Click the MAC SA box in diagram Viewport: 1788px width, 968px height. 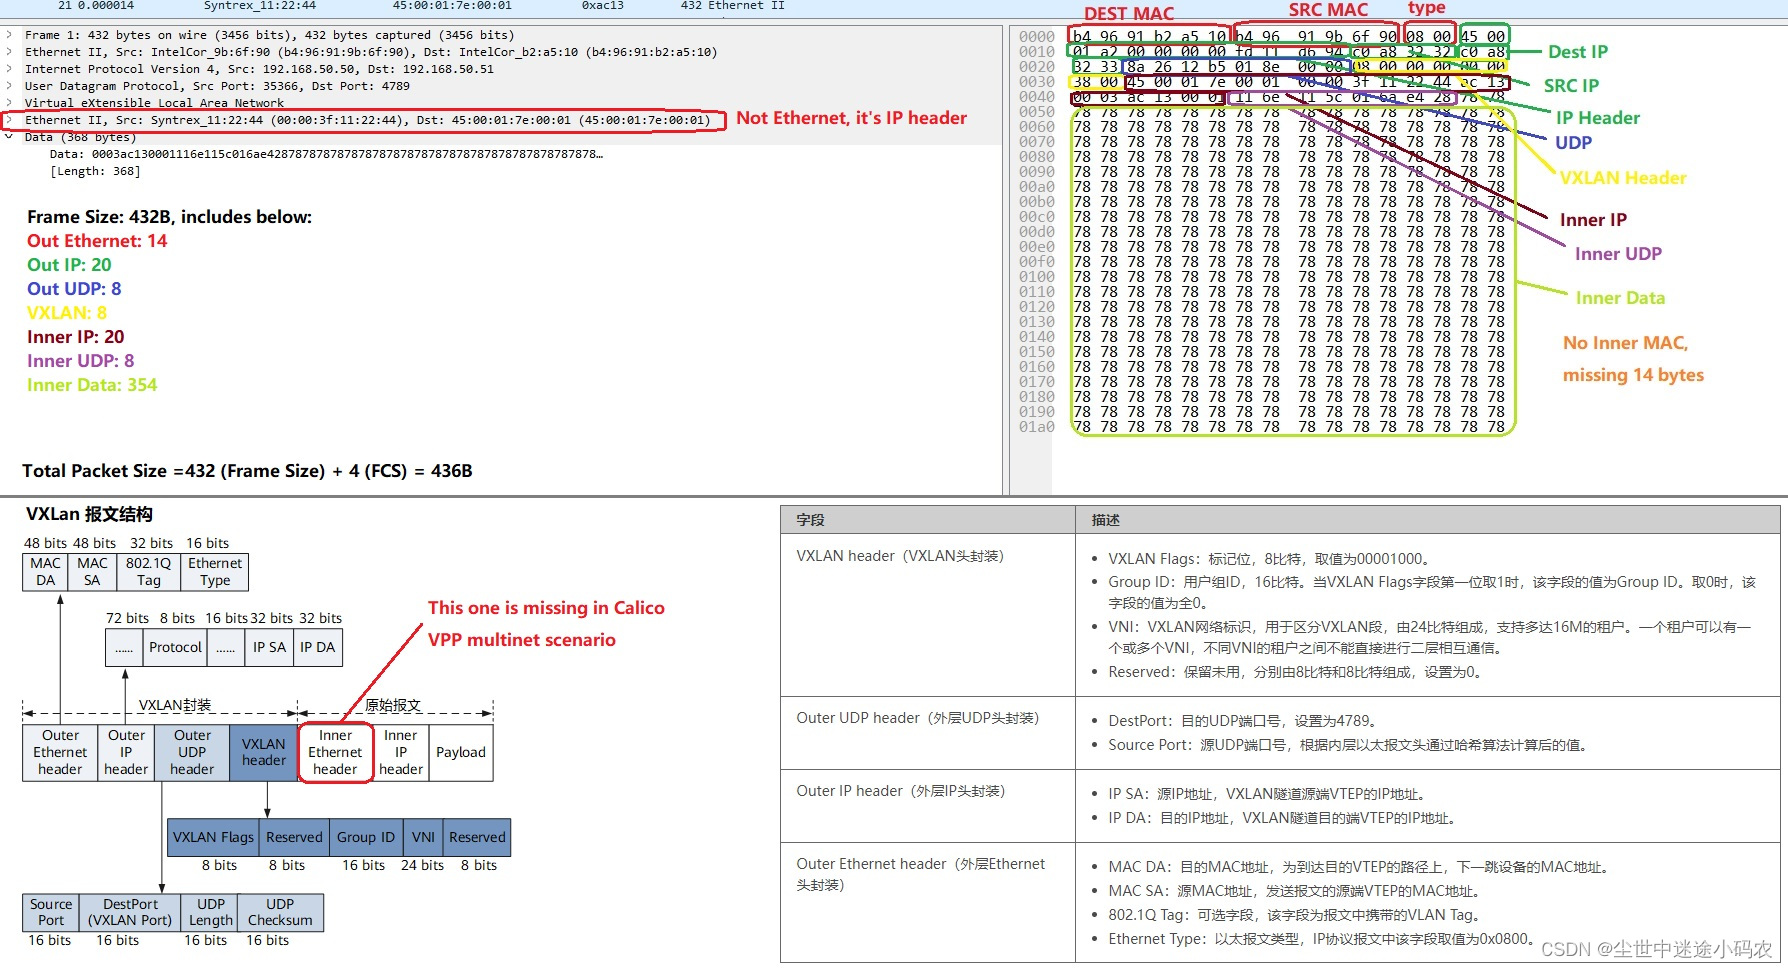click(92, 572)
